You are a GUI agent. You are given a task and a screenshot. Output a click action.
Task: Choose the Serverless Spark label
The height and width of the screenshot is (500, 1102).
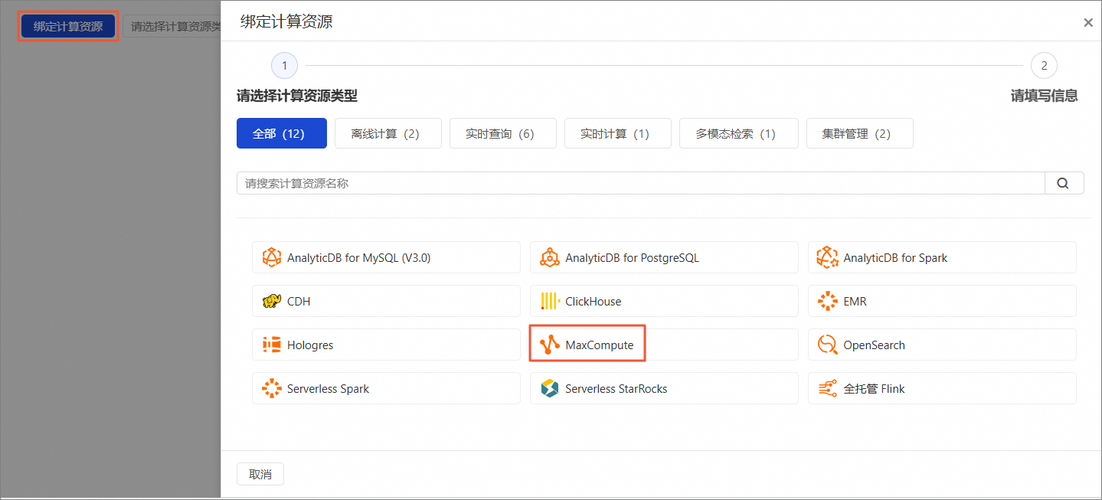click(x=328, y=389)
